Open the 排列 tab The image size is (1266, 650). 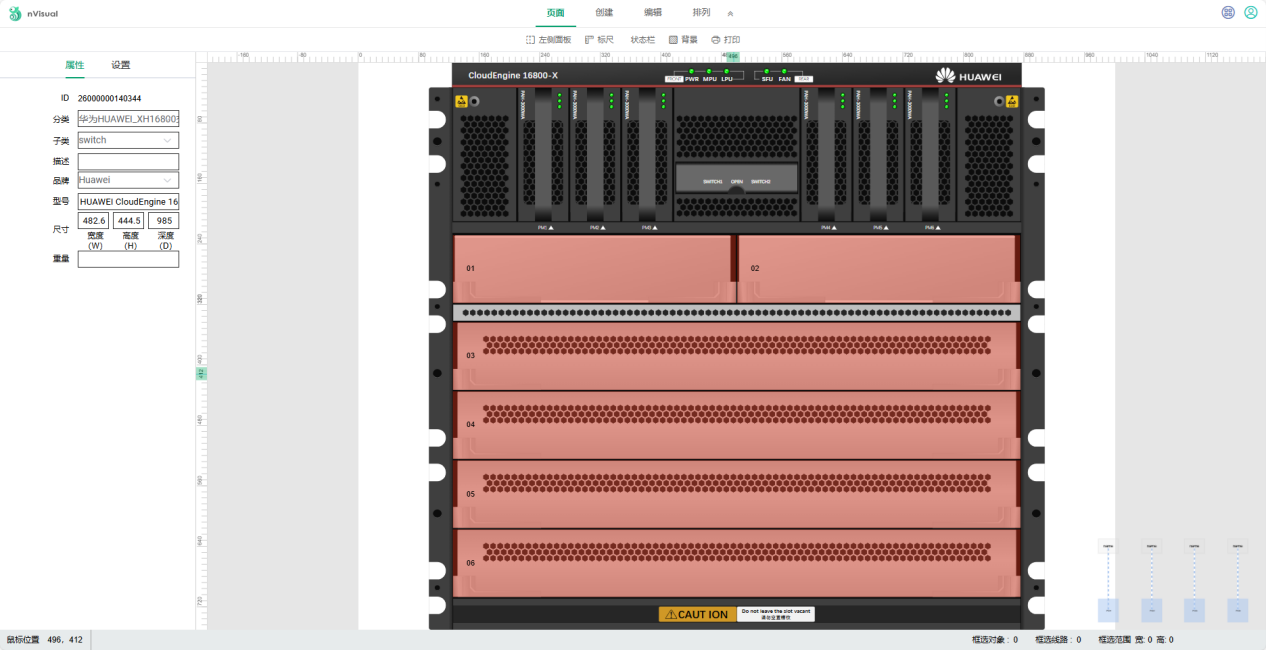tap(701, 13)
